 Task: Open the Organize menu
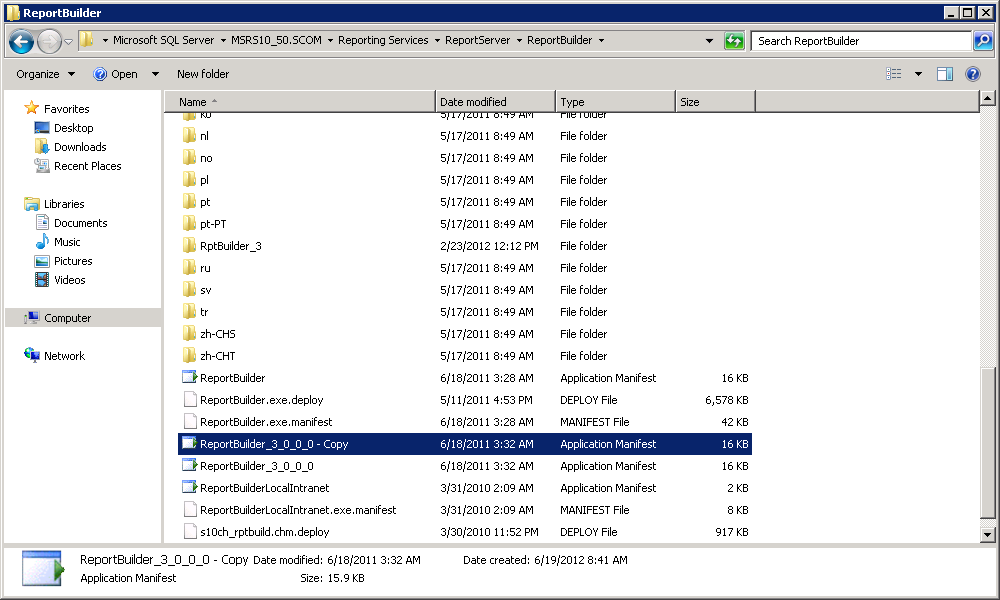45,74
